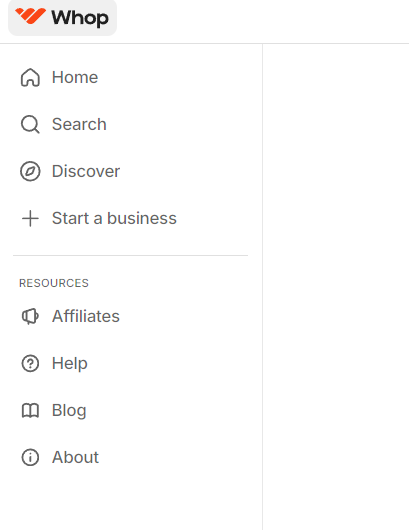Click the Affiliates megaphone icon
This screenshot has height=530, width=409.
(30, 316)
